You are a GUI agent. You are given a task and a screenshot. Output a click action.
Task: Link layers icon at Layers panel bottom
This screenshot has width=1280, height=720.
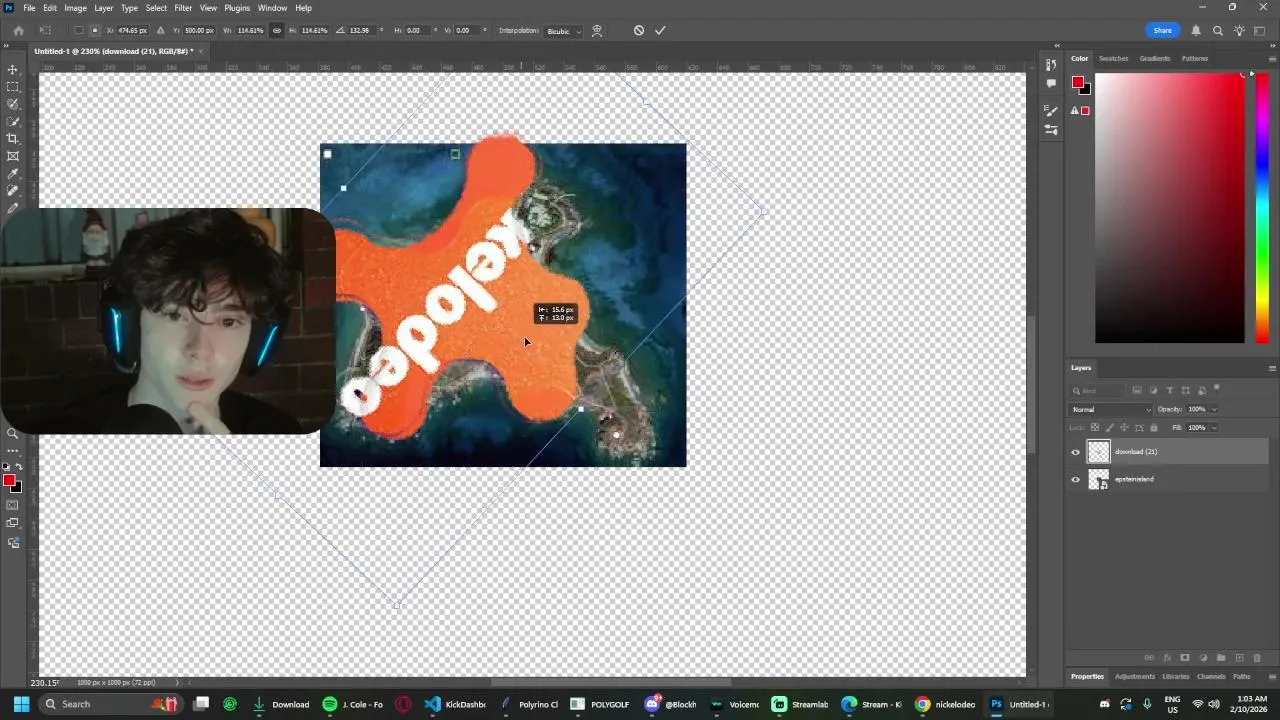pos(1149,658)
